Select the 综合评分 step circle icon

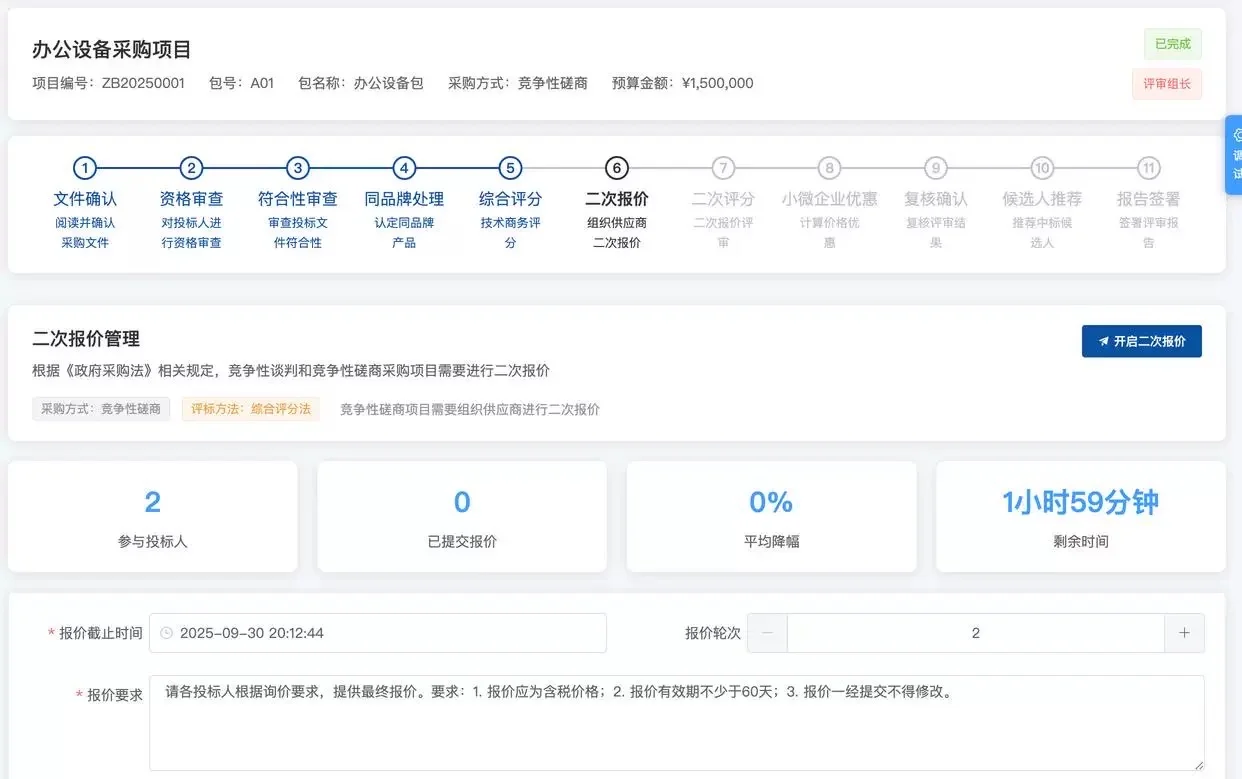point(510,168)
